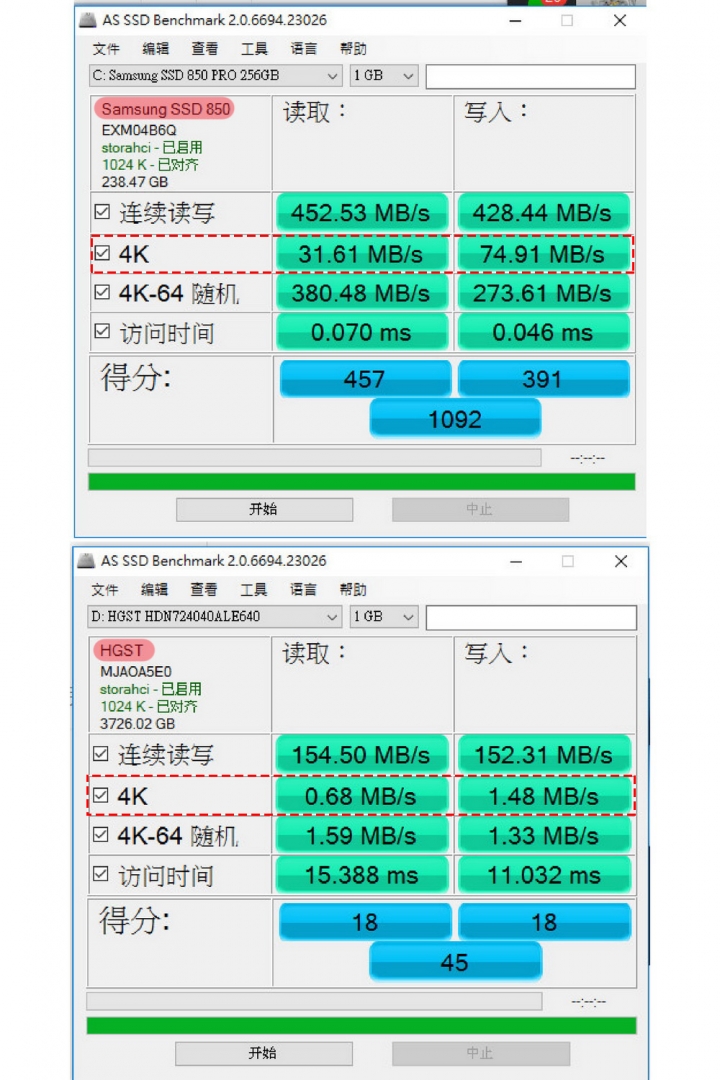This screenshot has width=720, height=1080.
Task: Open the 工具 menu in the Samsung window
Action: point(254,48)
